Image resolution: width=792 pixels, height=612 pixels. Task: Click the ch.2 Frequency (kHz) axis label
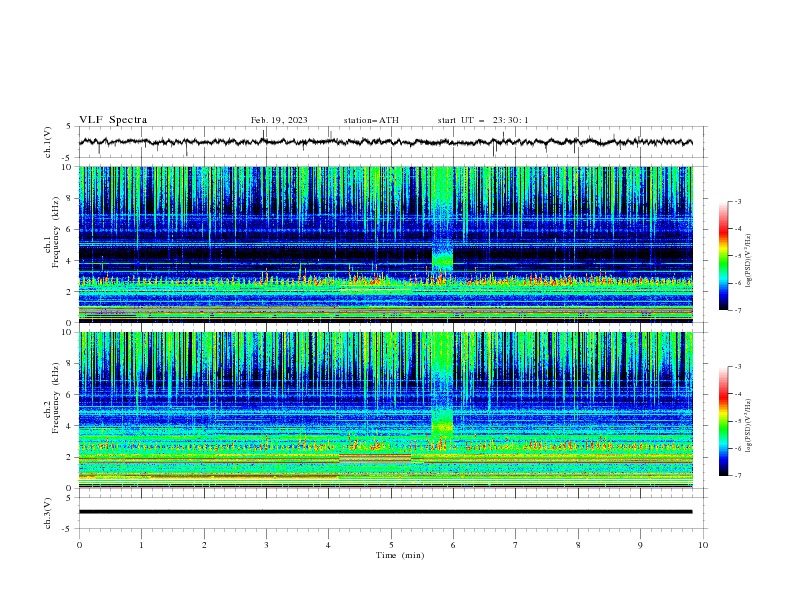click(x=52, y=398)
